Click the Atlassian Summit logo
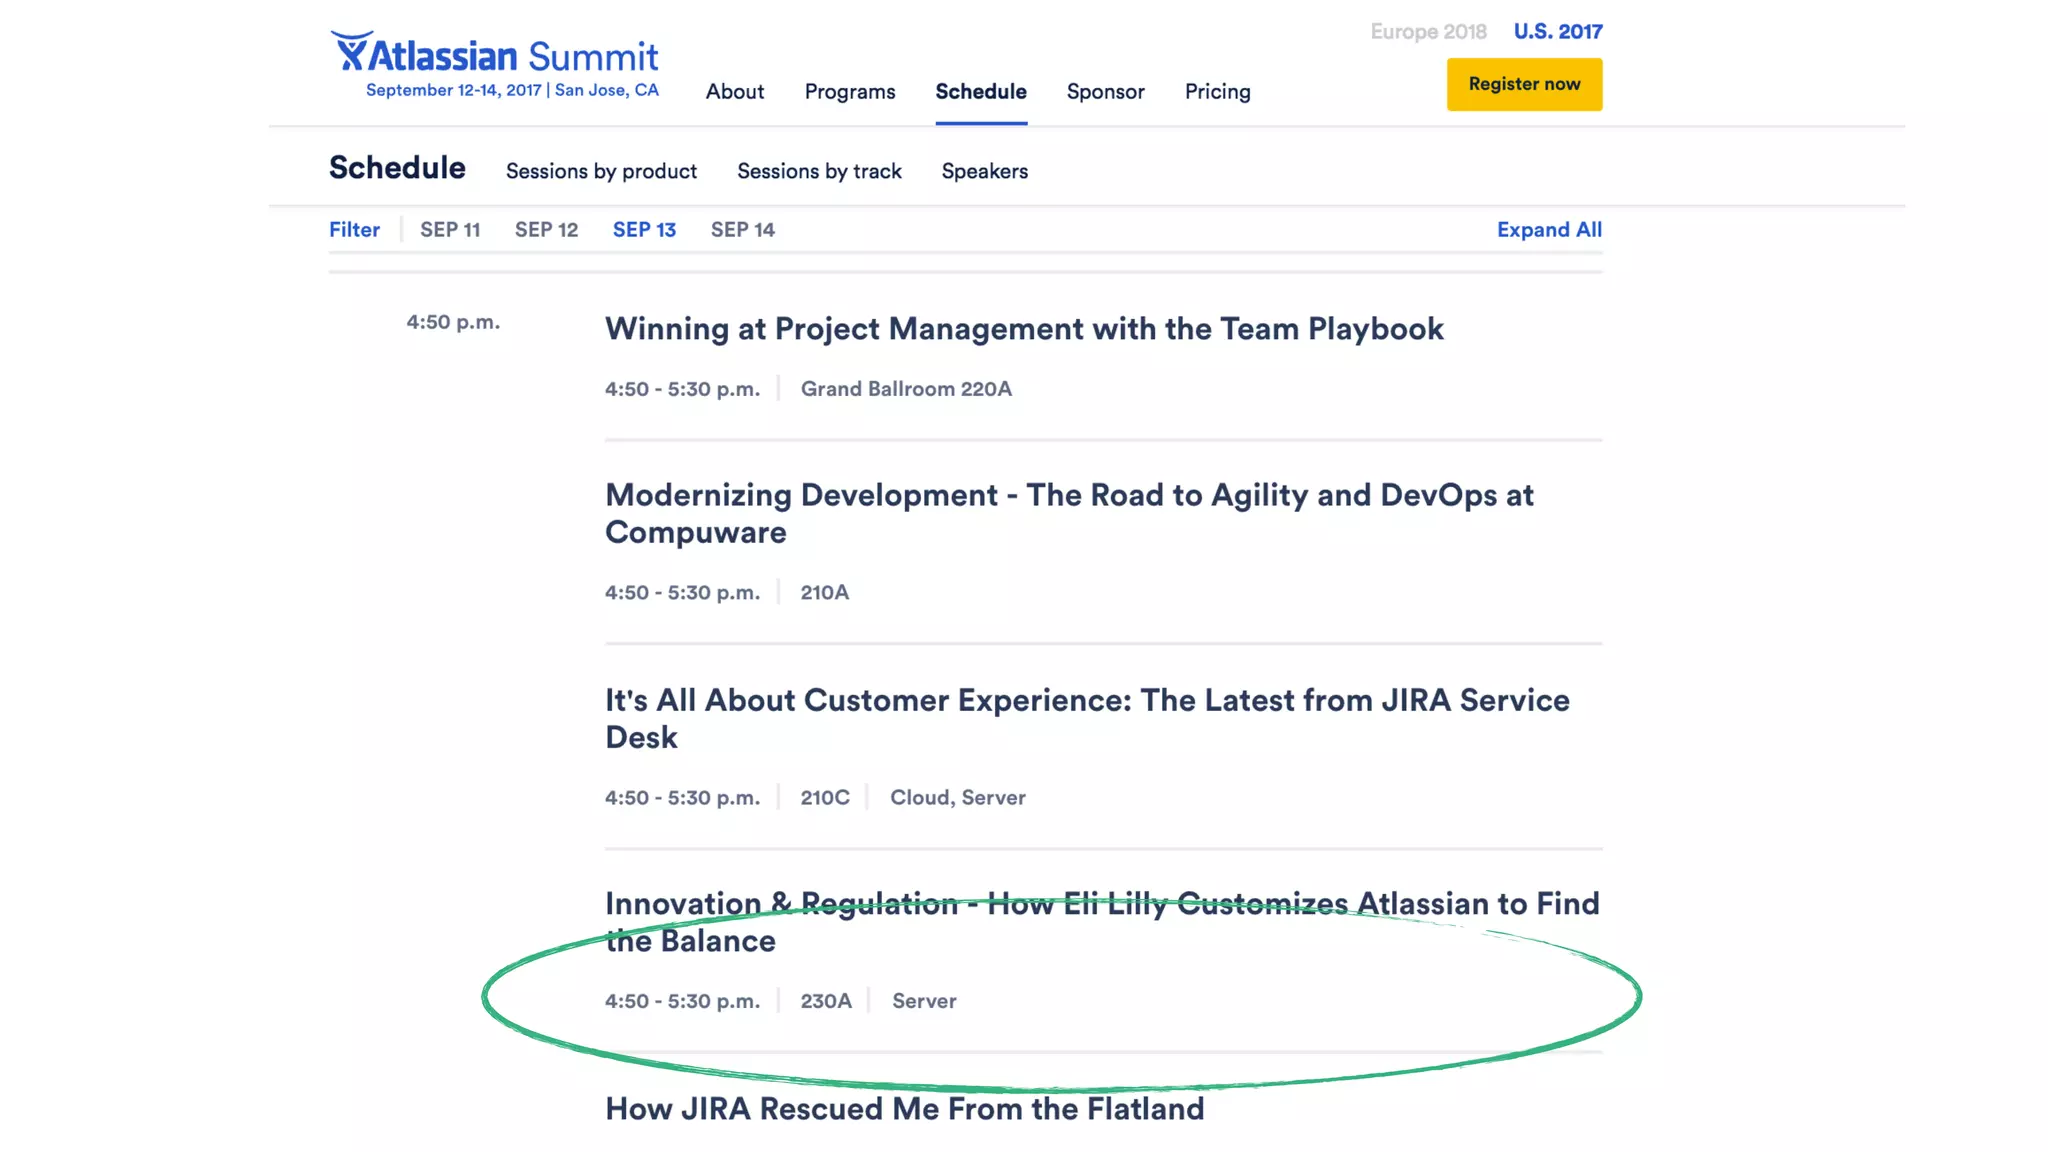This screenshot has width=2048, height=1152. click(x=494, y=55)
